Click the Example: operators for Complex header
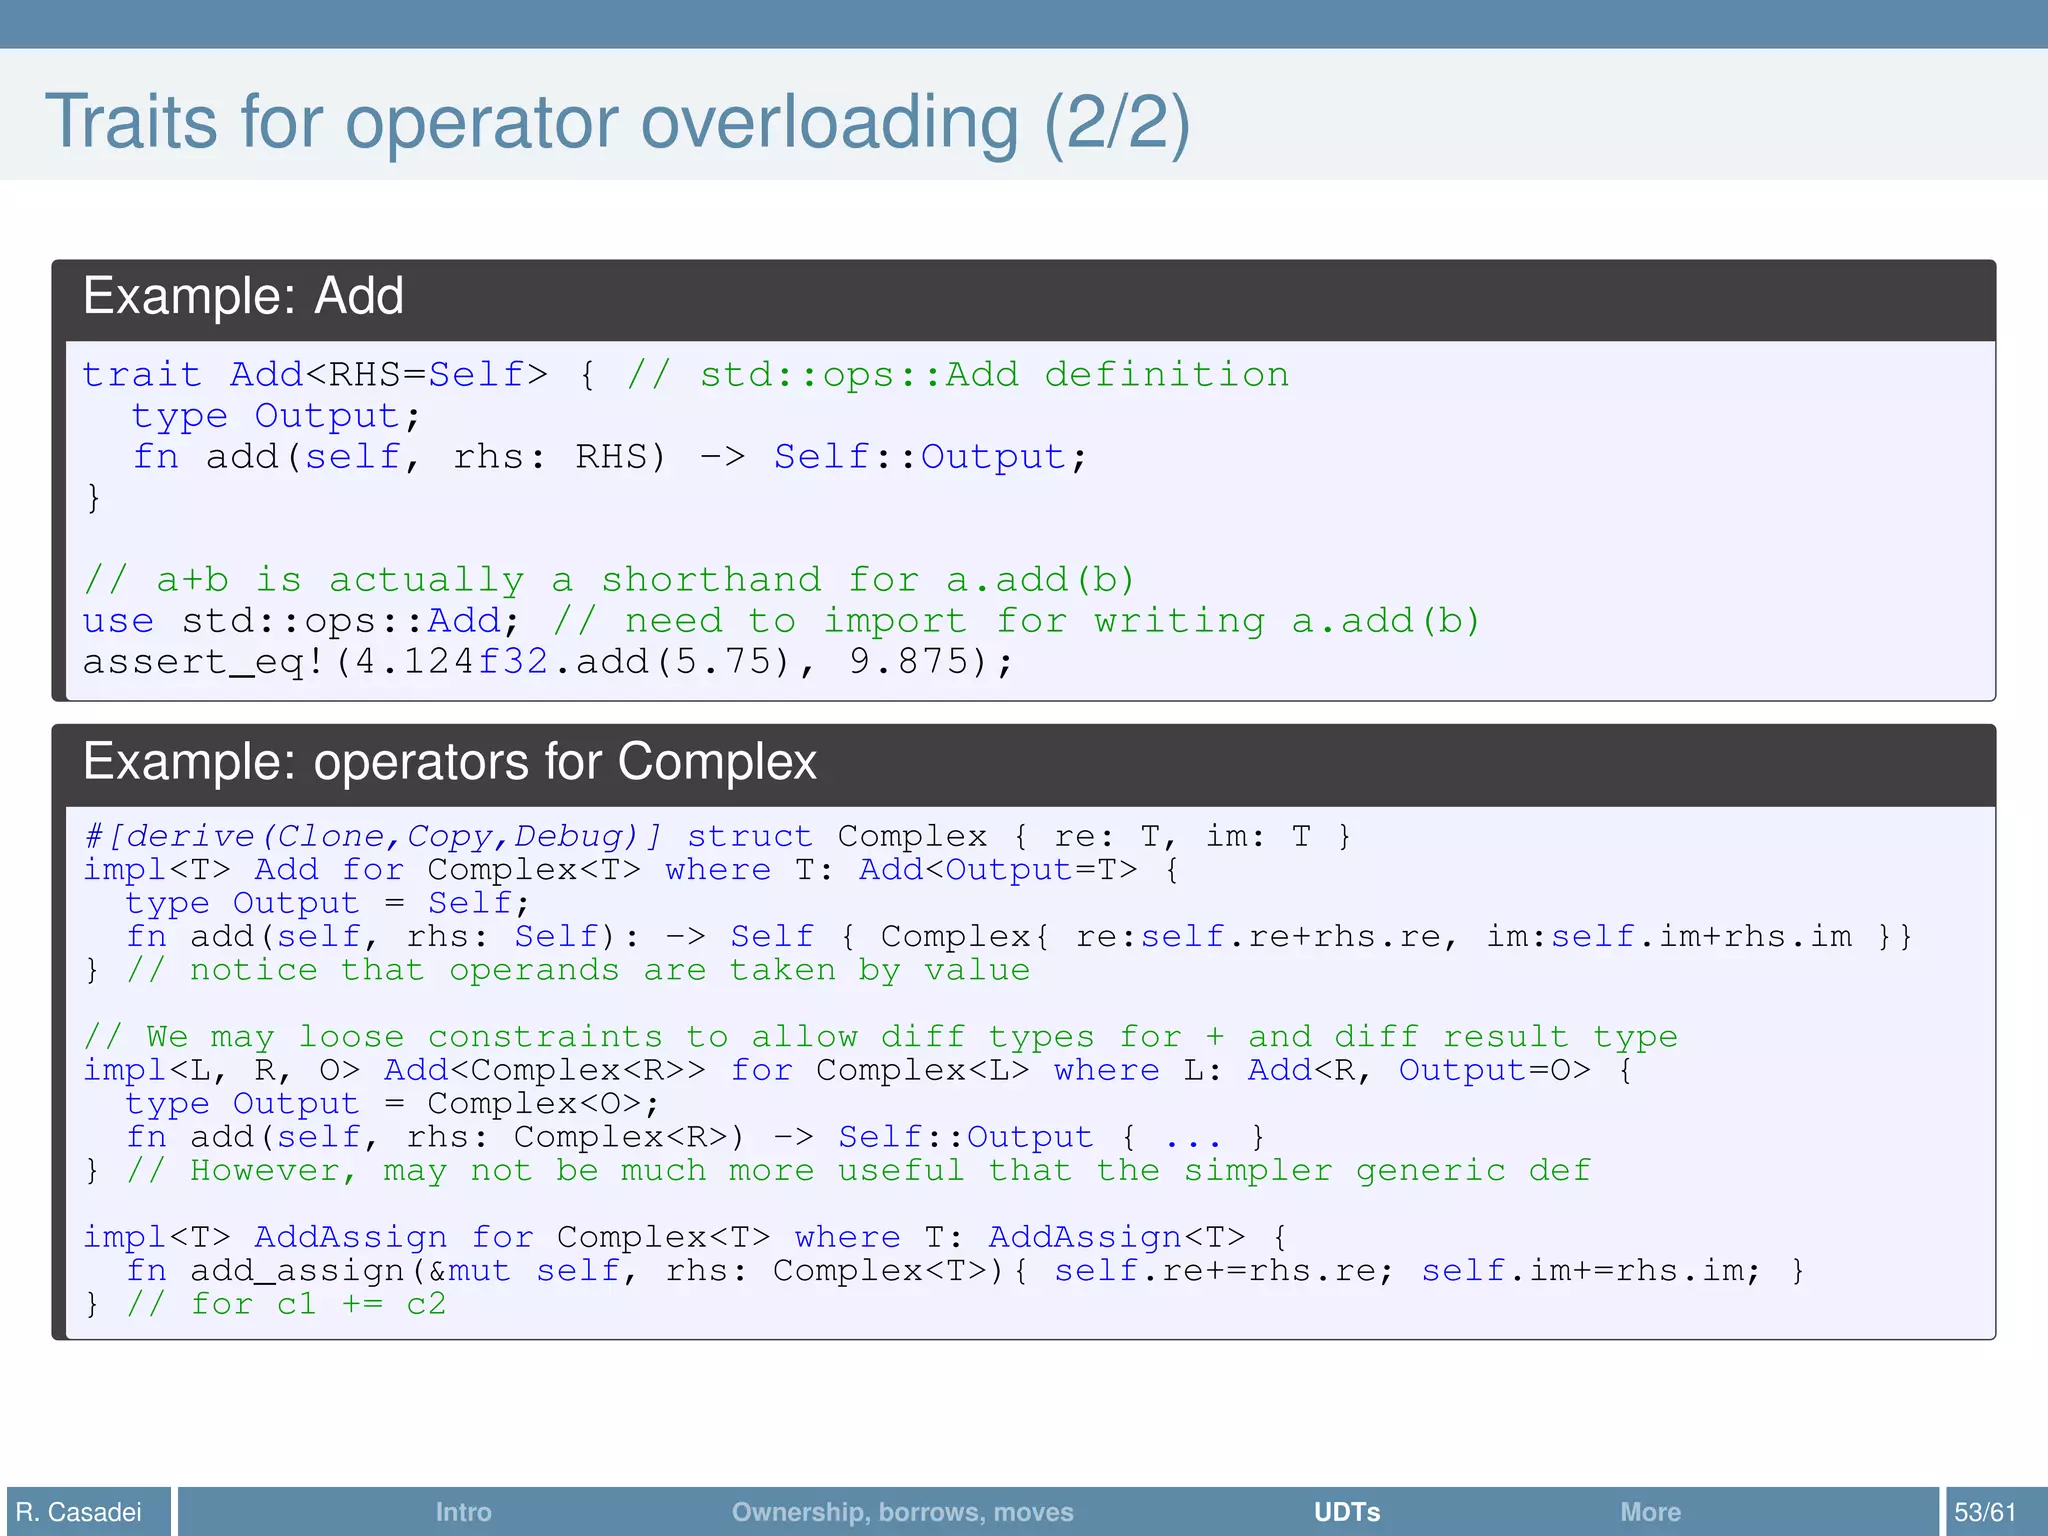Screen dimensions: 2048x1536 [449, 762]
